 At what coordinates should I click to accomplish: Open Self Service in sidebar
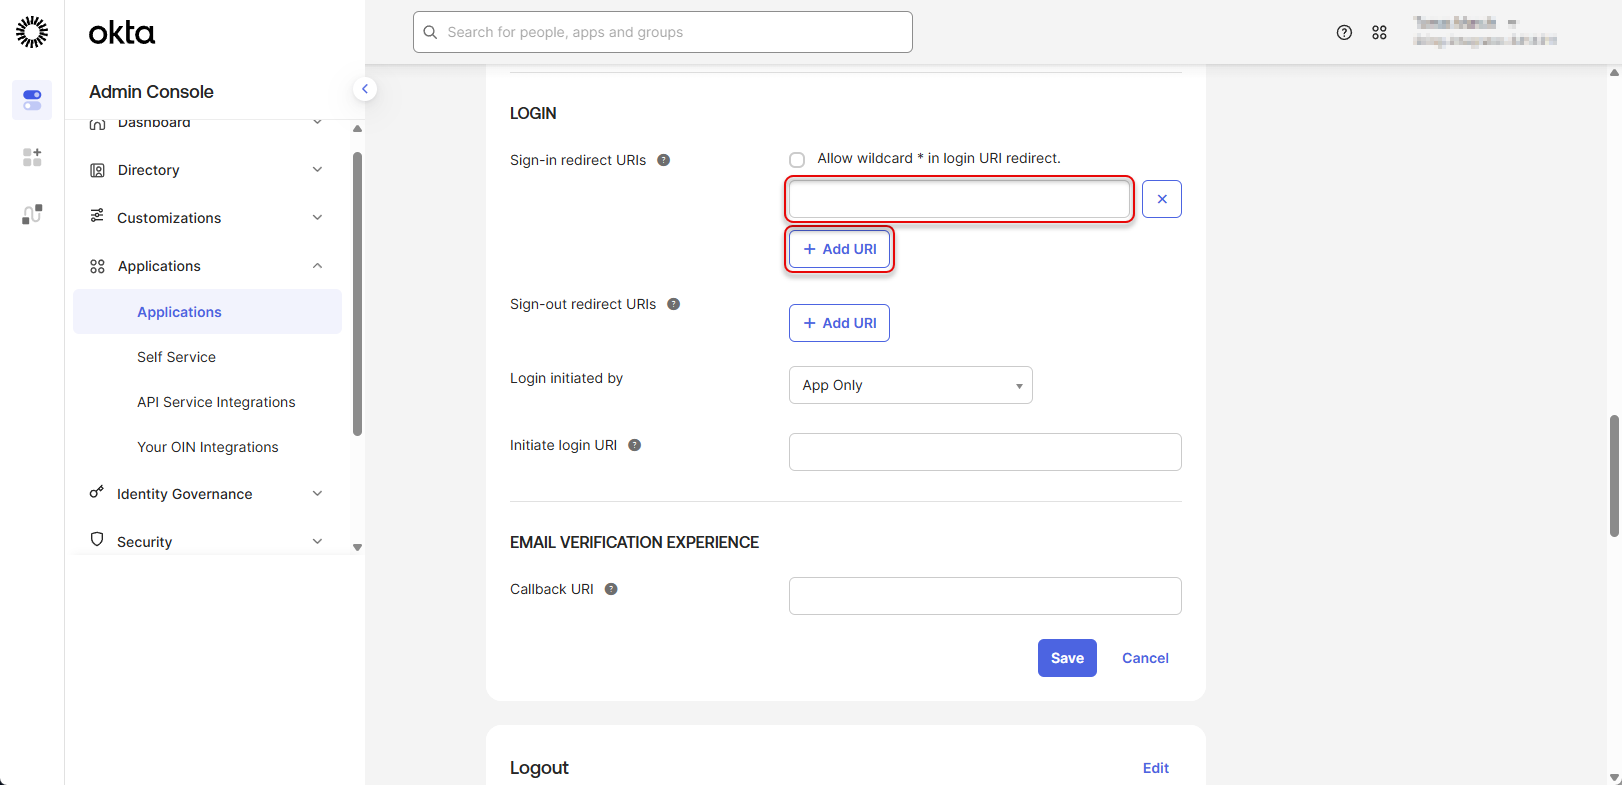pyautogui.click(x=176, y=357)
